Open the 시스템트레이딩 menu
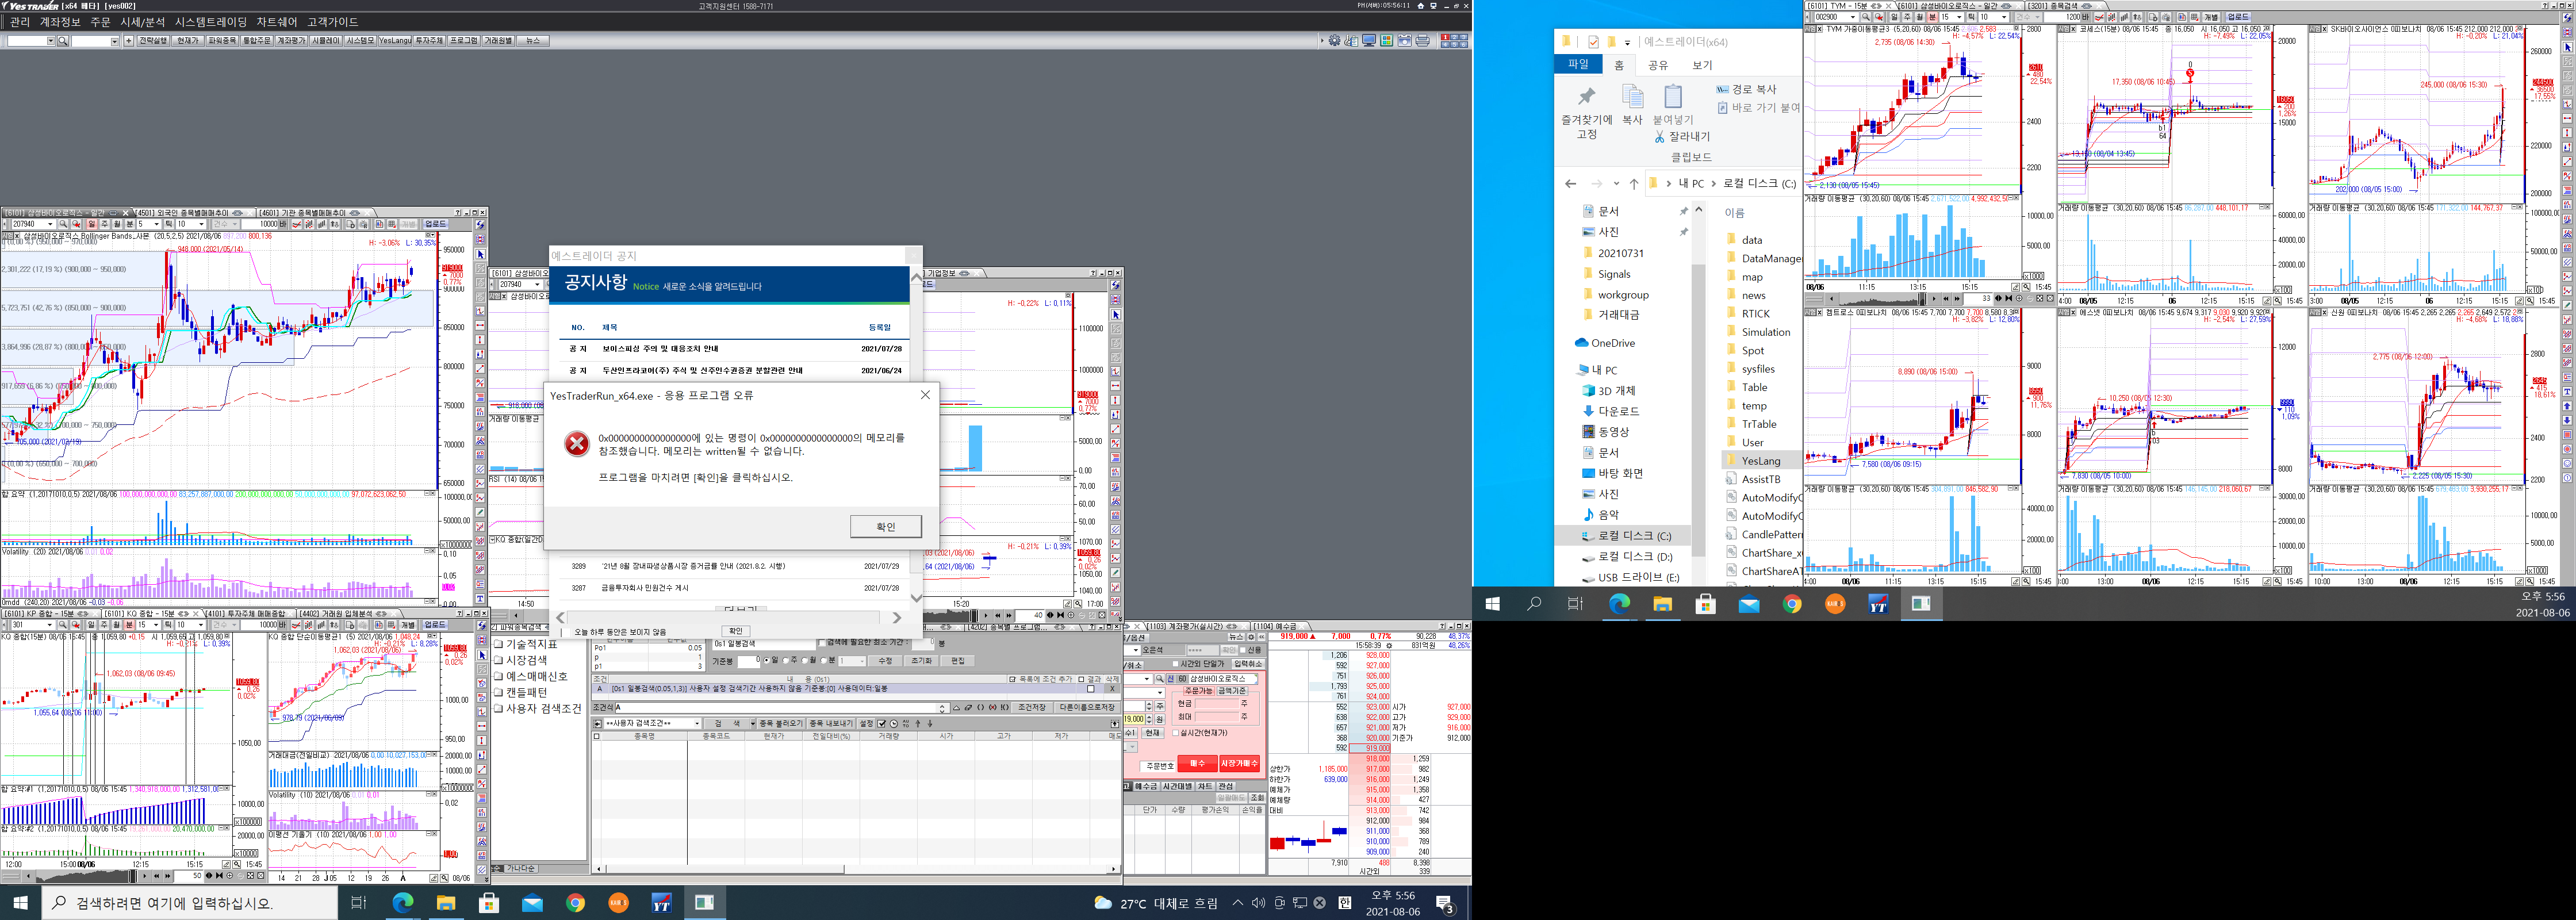Screen dimensions: 2576x920 [210, 22]
